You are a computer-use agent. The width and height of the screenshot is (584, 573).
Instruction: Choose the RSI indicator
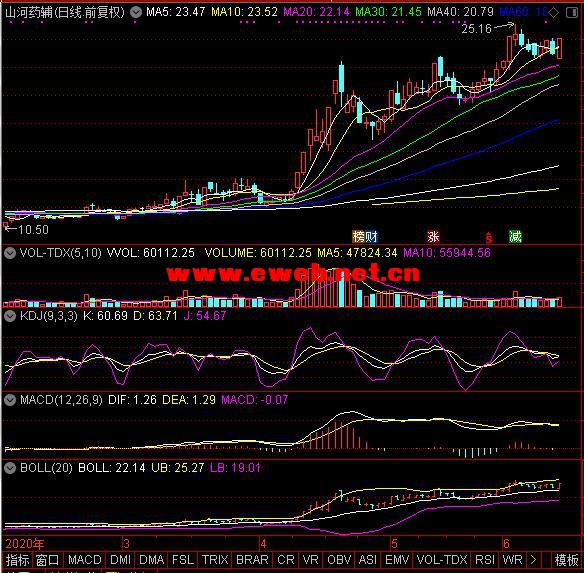tap(485, 560)
